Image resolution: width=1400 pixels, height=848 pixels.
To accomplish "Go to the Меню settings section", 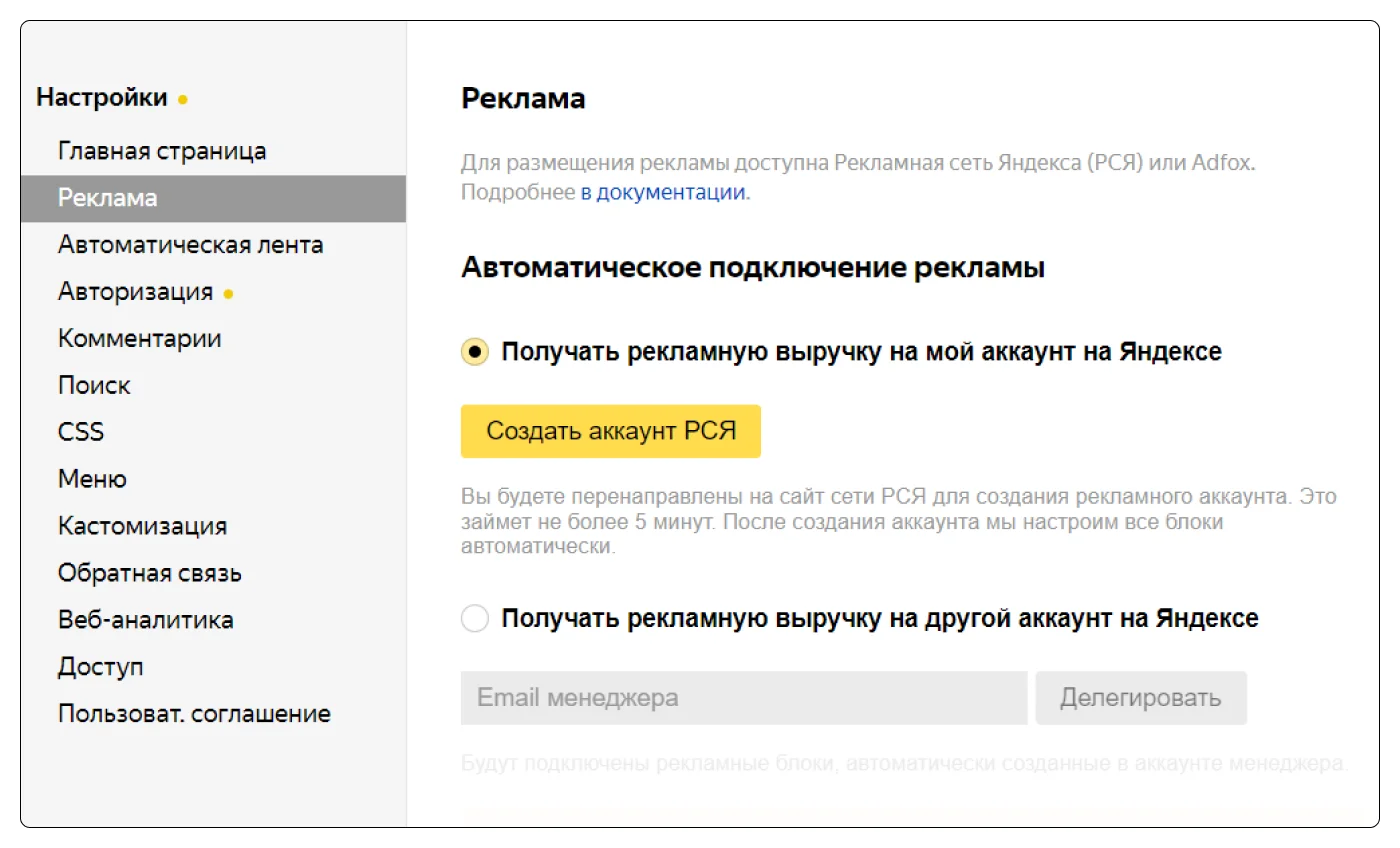I will pos(92,479).
